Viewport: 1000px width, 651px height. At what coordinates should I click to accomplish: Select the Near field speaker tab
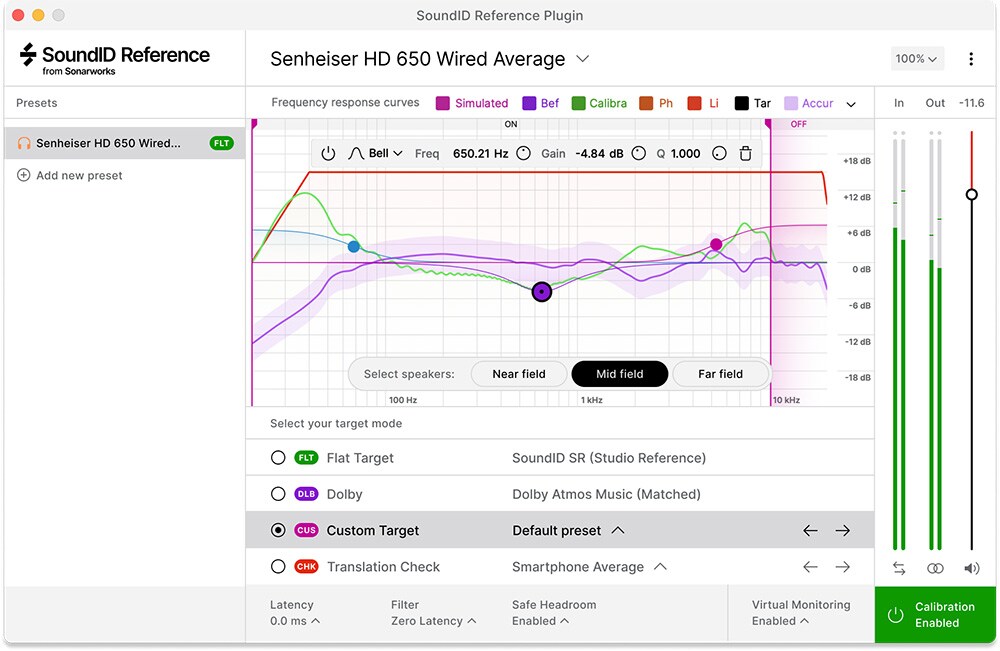pos(518,374)
